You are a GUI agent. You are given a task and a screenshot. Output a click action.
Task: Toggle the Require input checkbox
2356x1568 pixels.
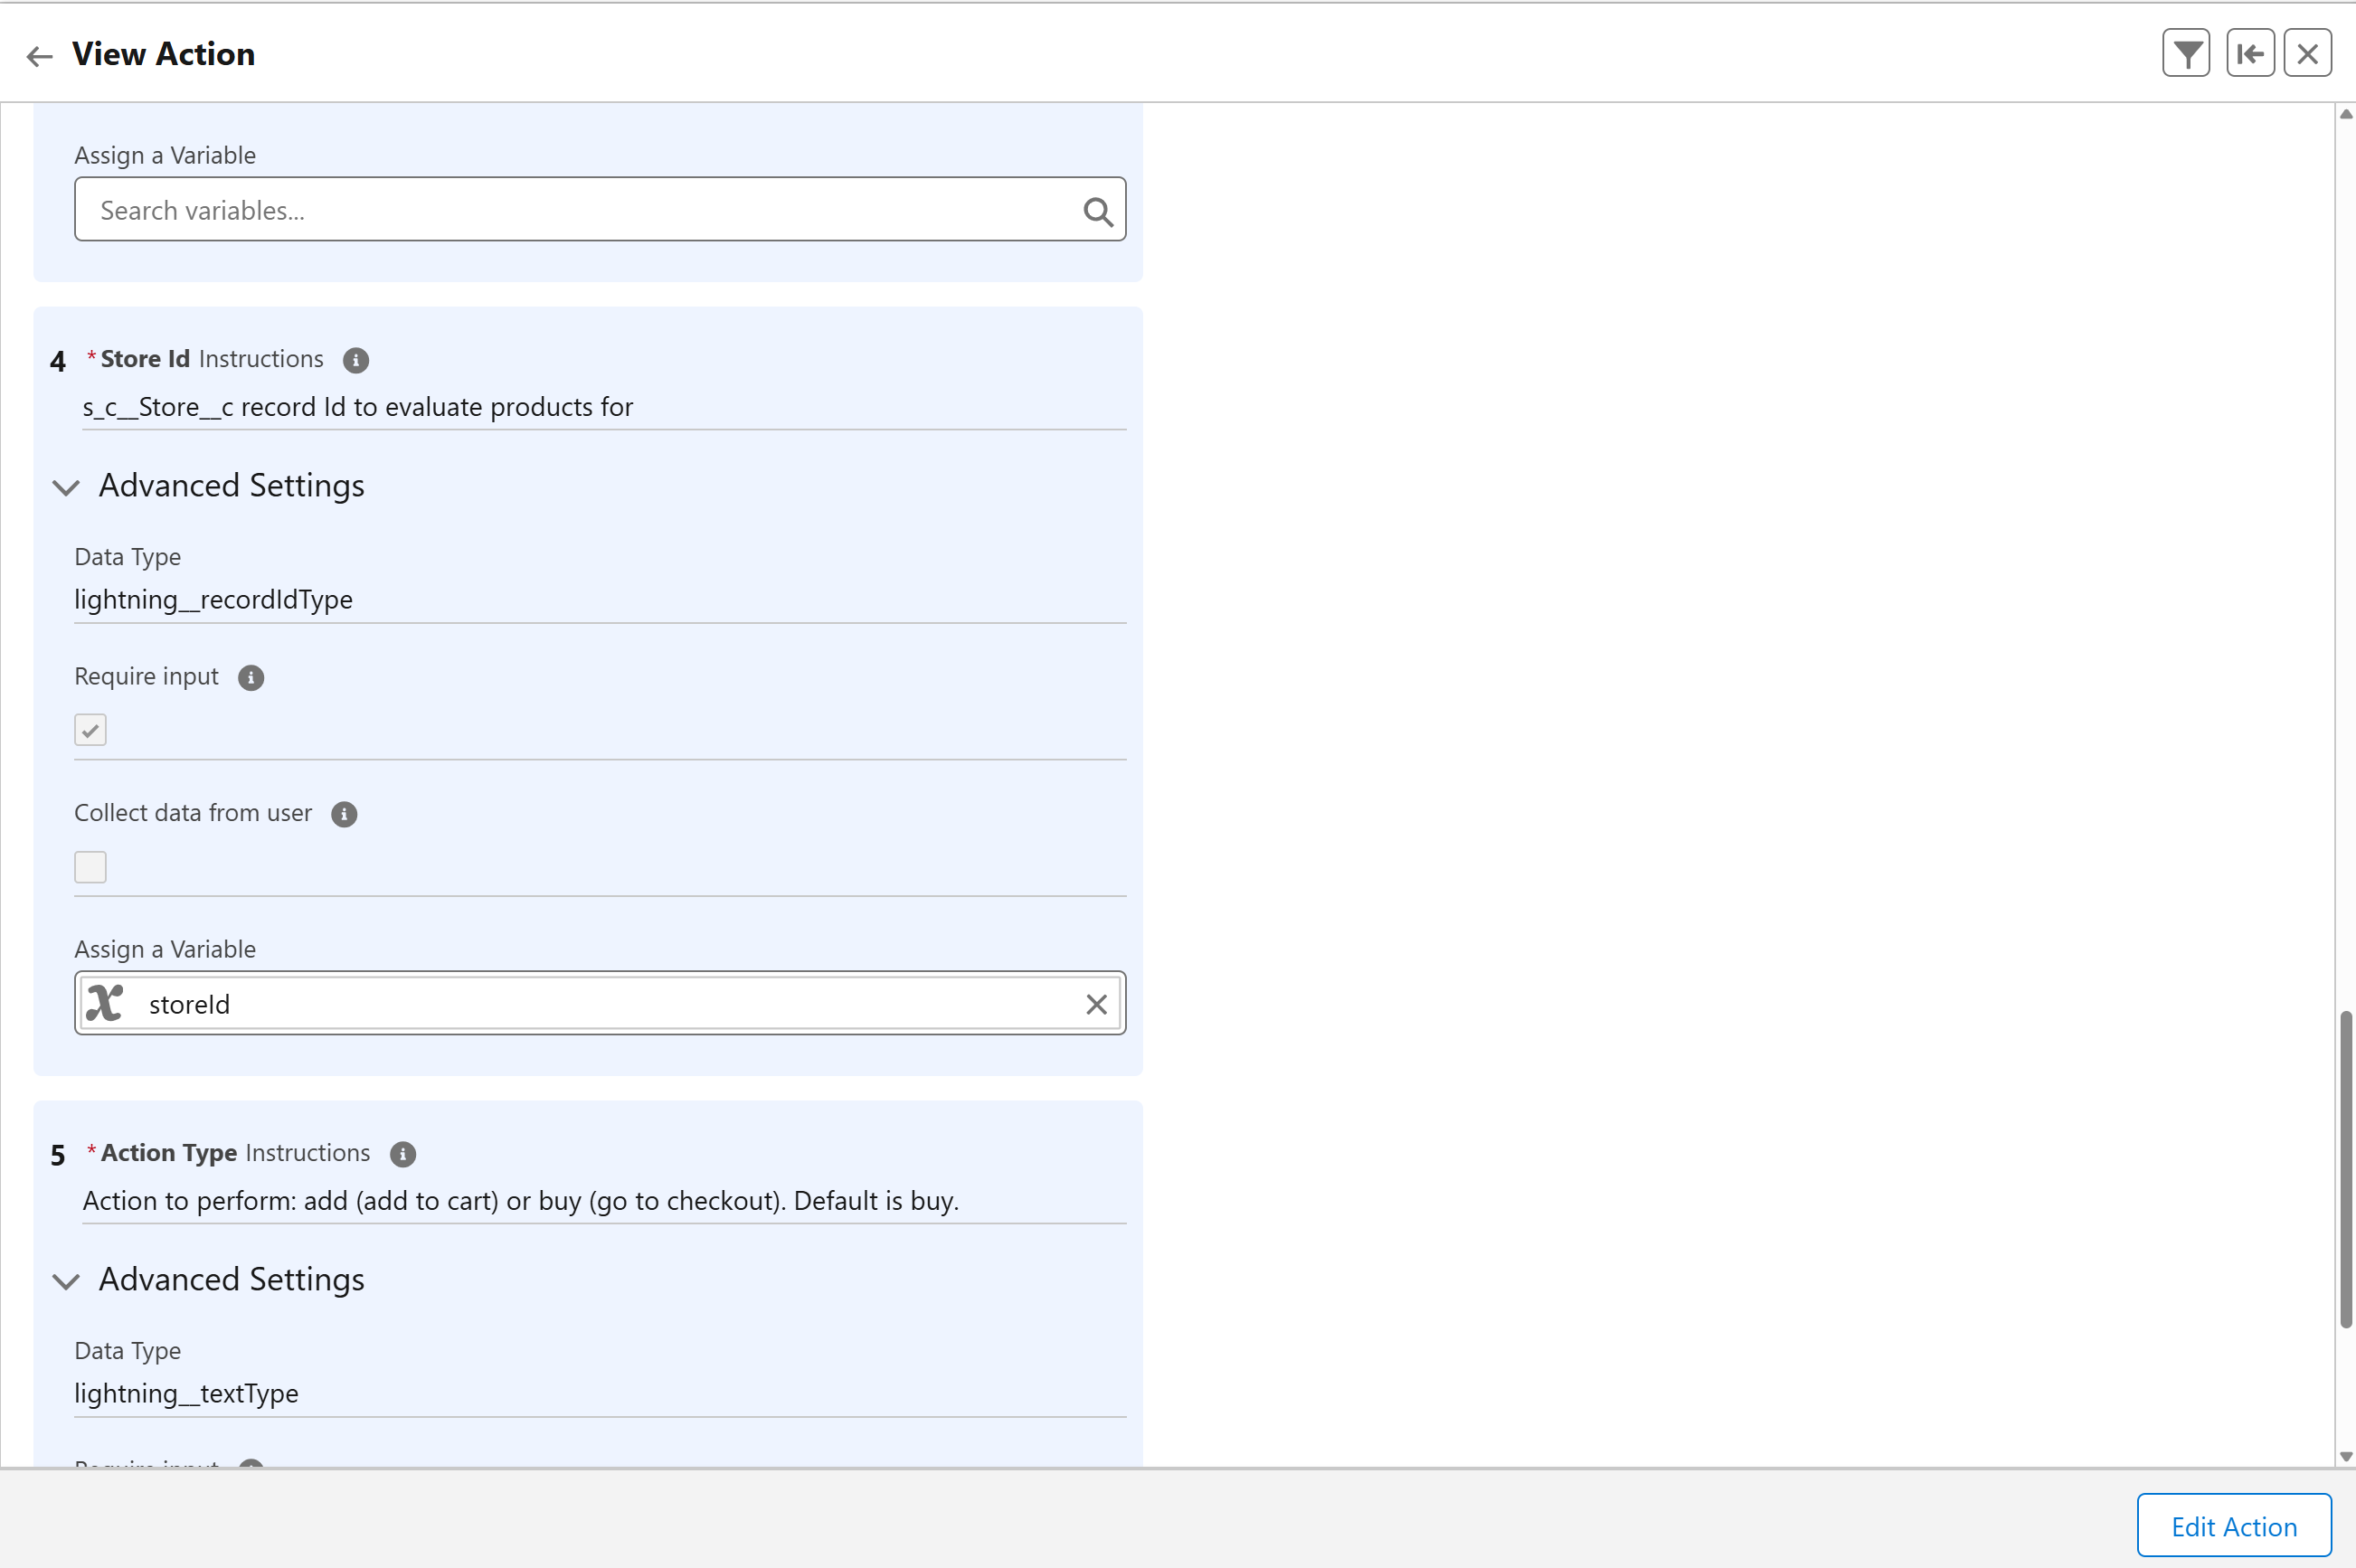coord(90,730)
